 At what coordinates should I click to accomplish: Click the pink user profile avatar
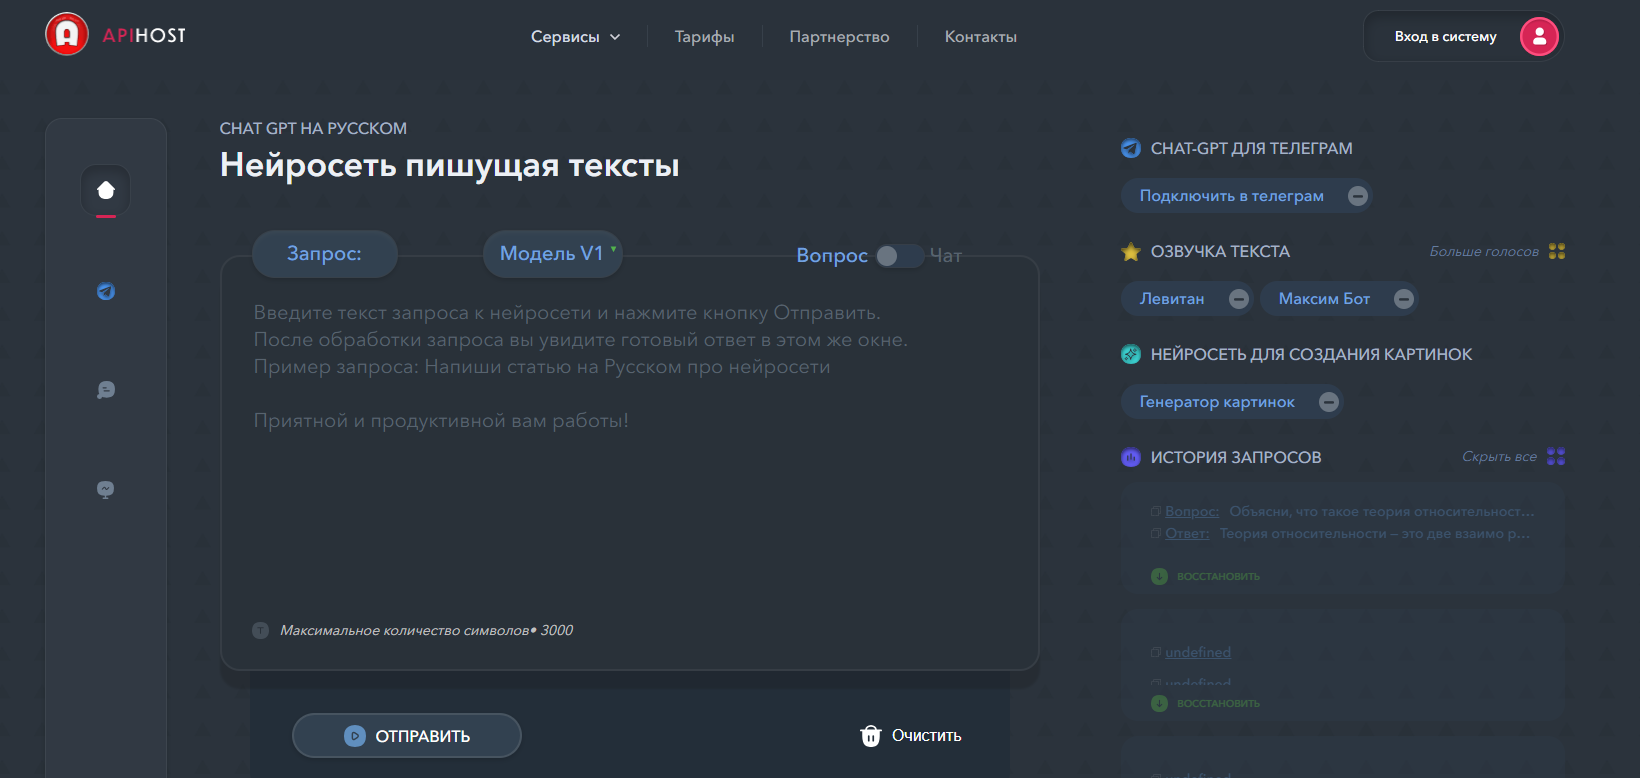(x=1539, y=37)
